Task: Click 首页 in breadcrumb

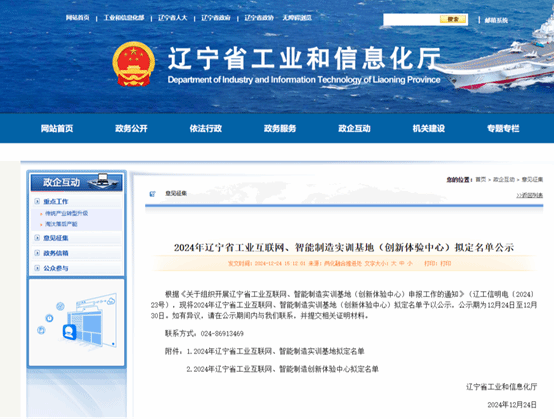Action: pos(481,180)
